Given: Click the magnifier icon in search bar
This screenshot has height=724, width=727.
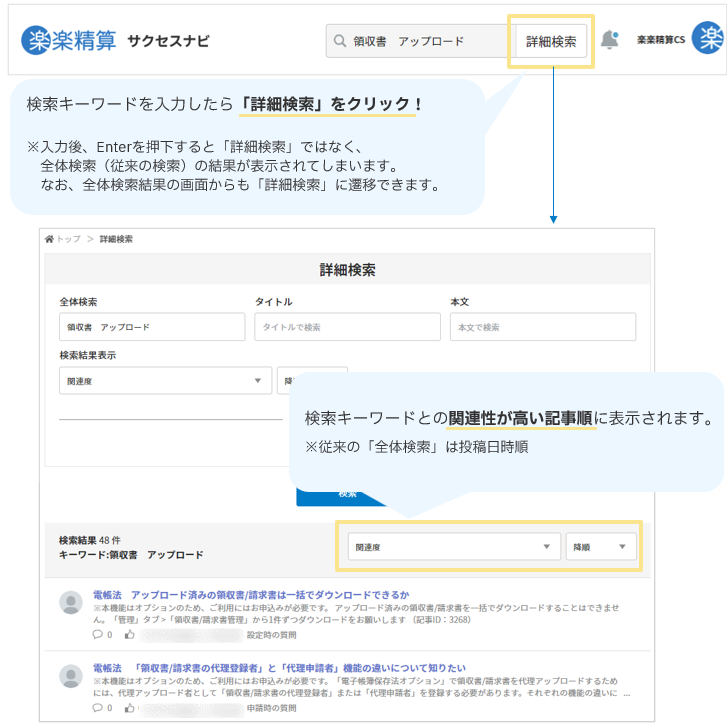Looking at the screenshot, I should 339,42.
